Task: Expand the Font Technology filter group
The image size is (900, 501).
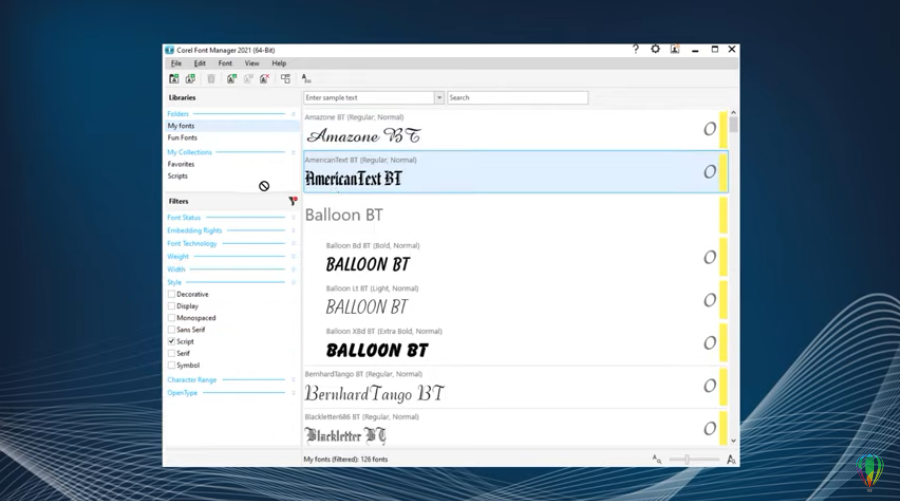Action: coord(293,243)
